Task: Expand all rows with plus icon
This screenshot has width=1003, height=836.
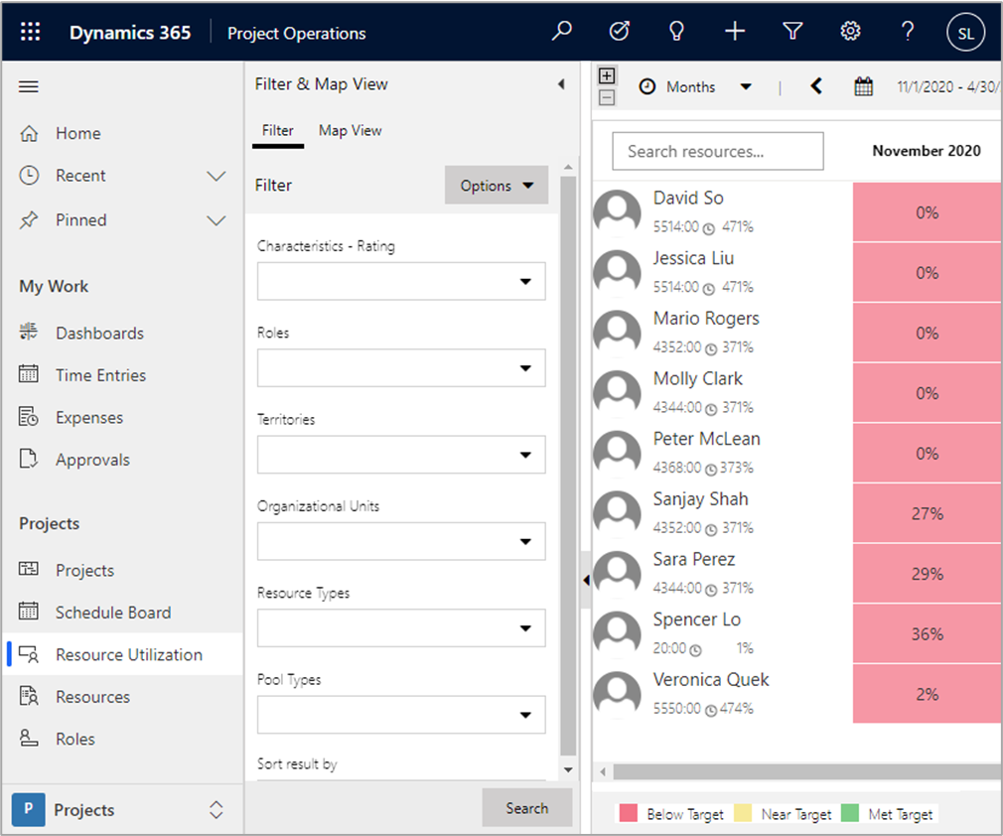Action: tap(606, 75)
